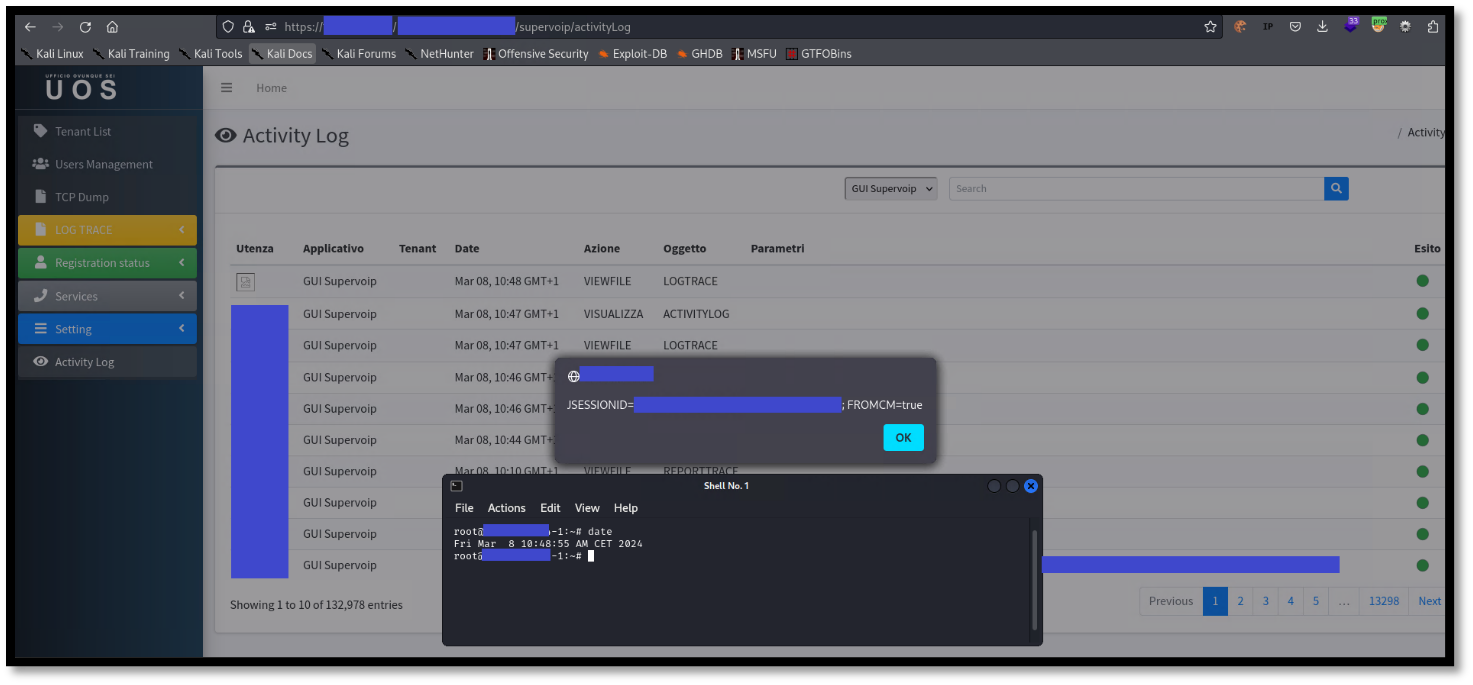The image size is (1473, 685).
Task: Open the GHDB bookmark
Action: [x=699, y=54]
